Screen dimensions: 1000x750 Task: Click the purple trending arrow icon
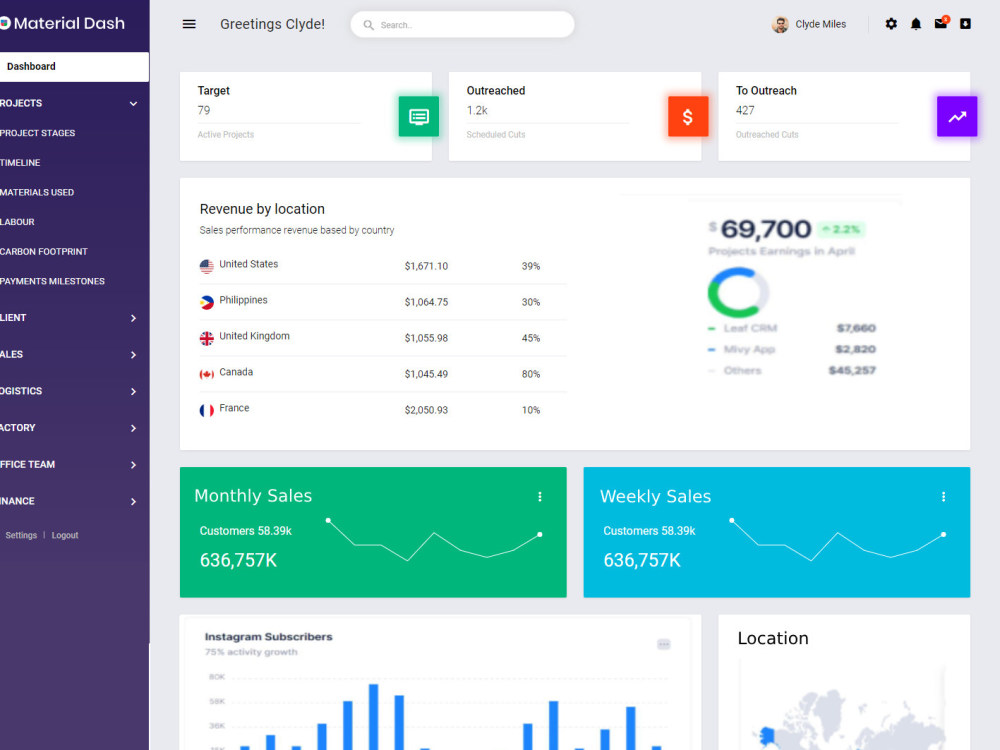click(x=957, y=117)
